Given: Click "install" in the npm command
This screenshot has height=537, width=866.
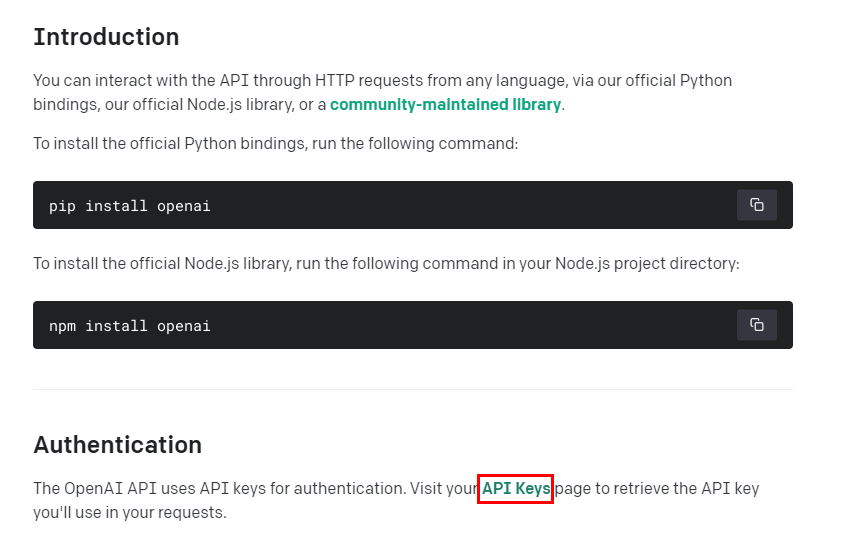Looking at the screenshot, I should (115, 326).
